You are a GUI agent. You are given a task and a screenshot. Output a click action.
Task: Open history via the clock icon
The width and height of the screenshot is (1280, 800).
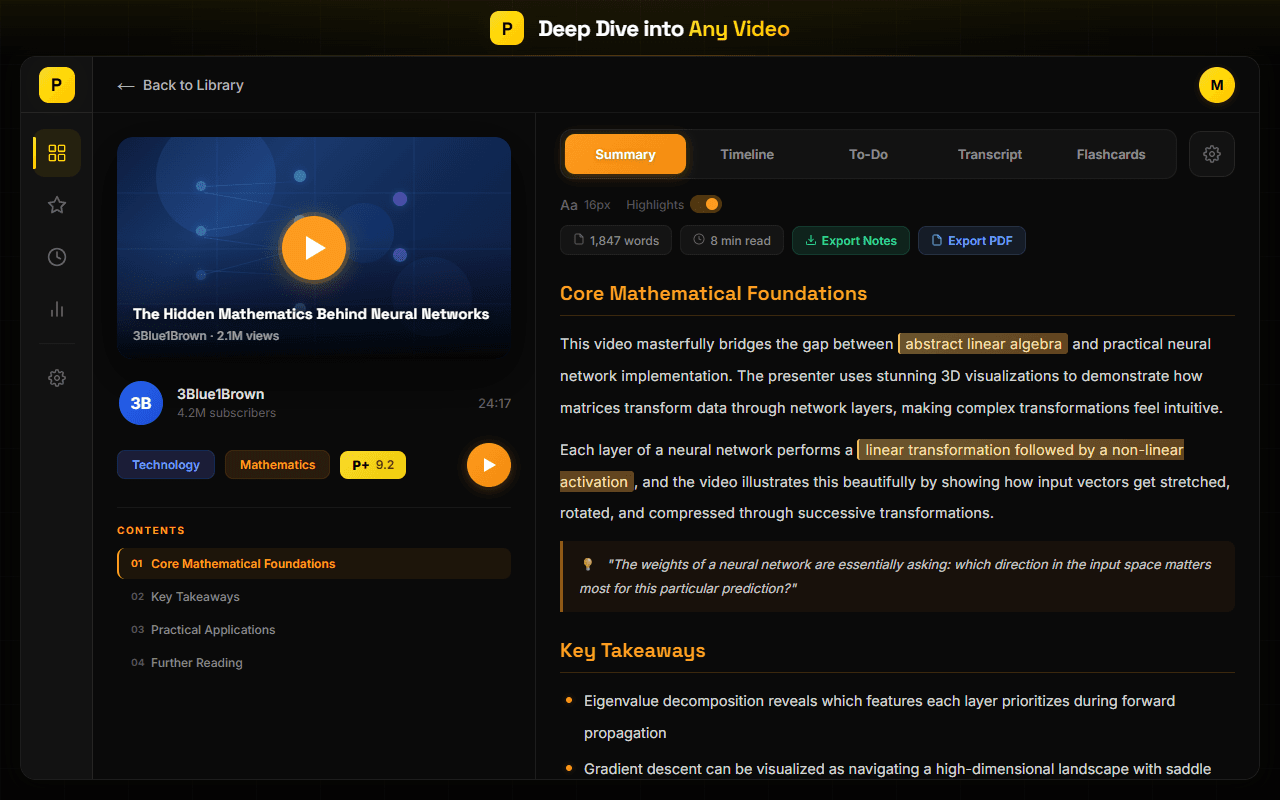click(57, 257)
